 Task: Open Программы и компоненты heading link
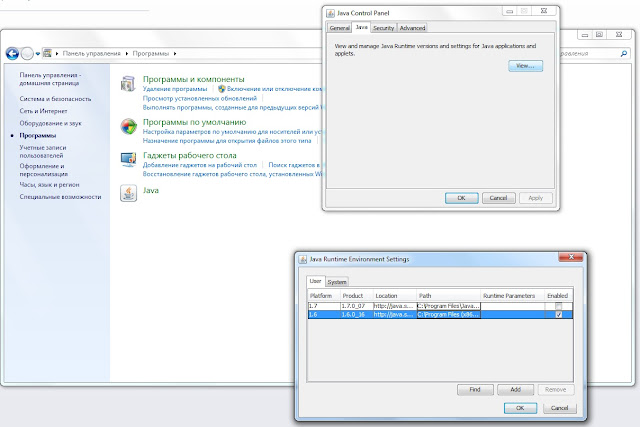point(193,79)
